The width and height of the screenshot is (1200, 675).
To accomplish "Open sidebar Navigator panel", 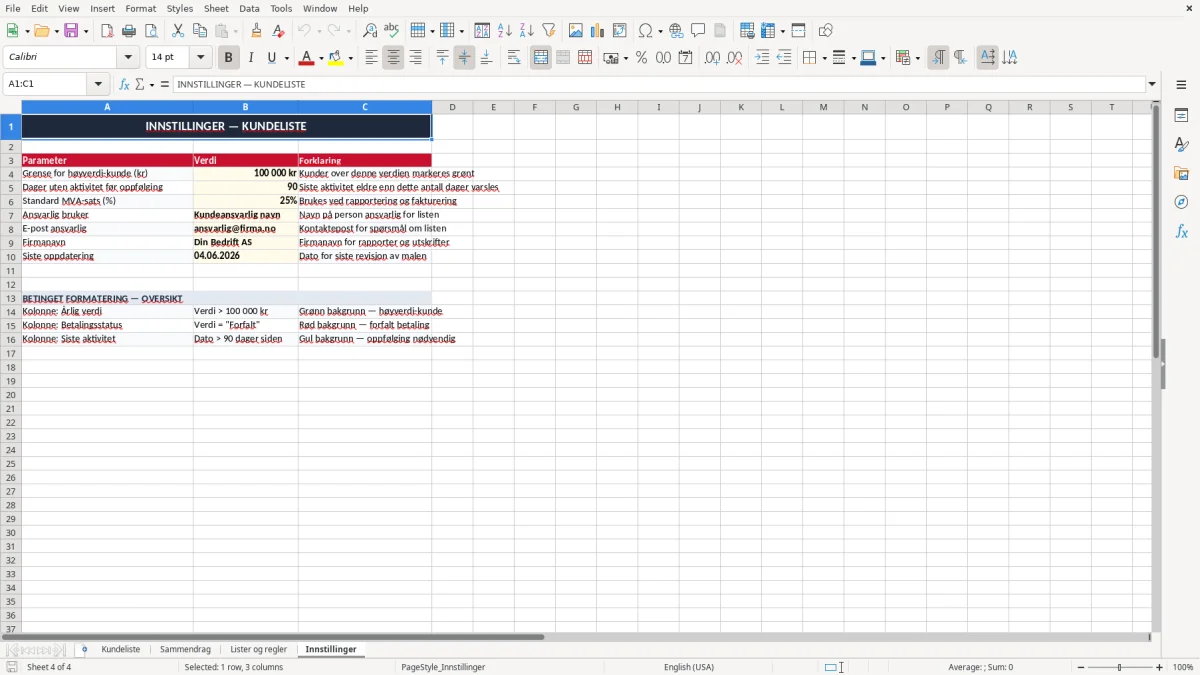I will (1181, 203).
